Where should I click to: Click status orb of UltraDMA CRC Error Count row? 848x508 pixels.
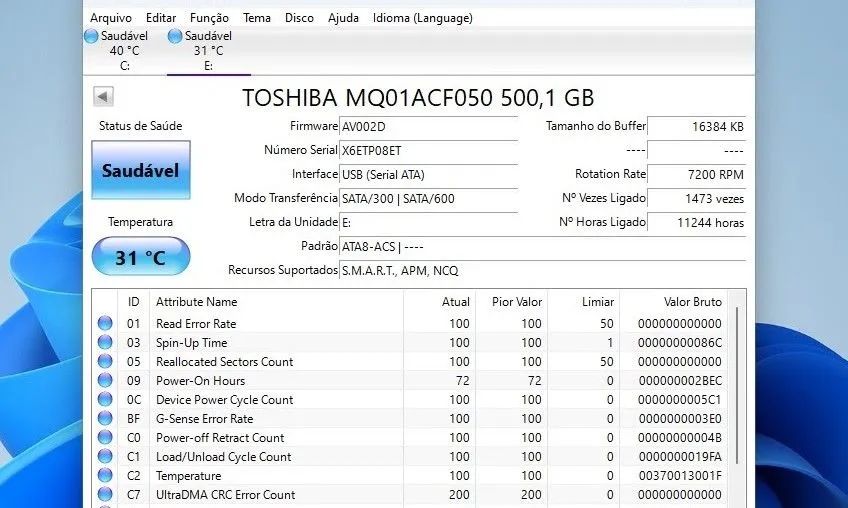coord(105,494)
